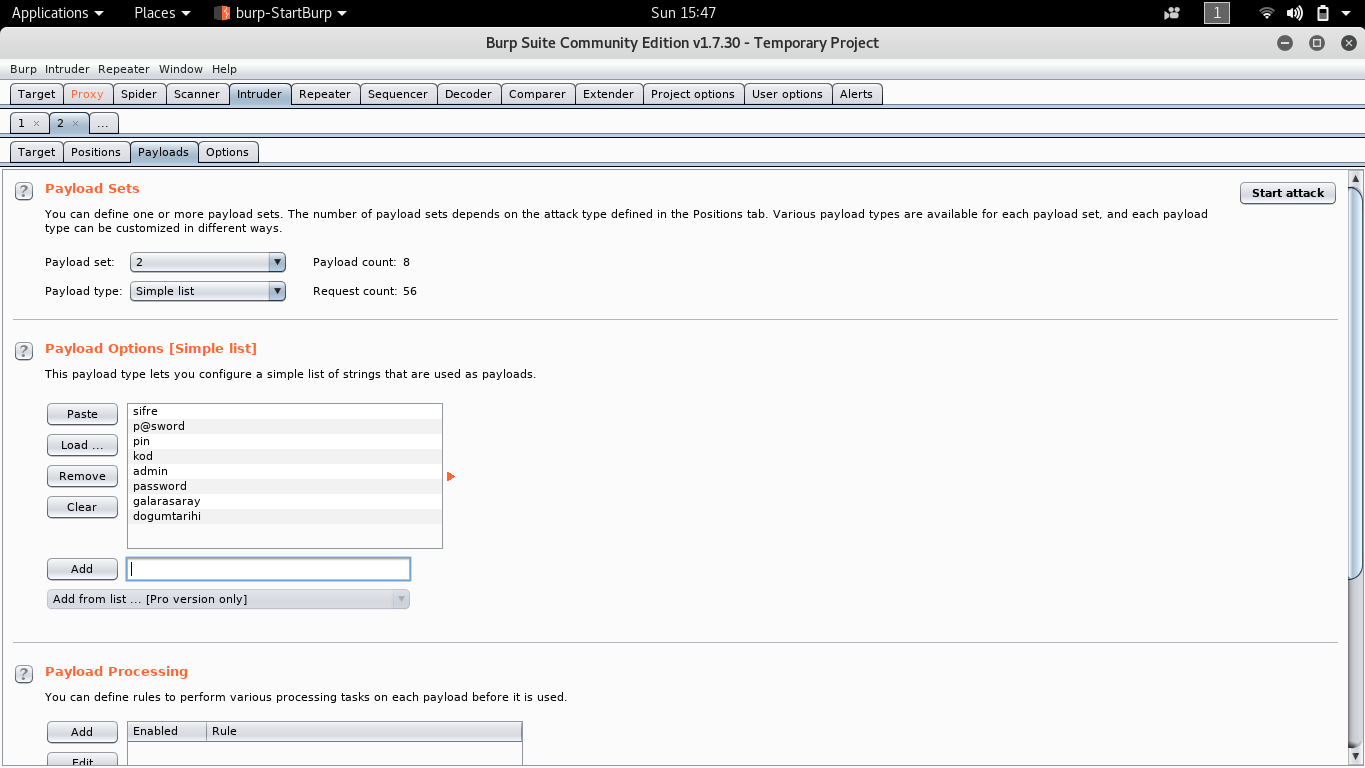Switch to workspace 1 indicator
The image size is (1365, 768).
point(1217,13)
